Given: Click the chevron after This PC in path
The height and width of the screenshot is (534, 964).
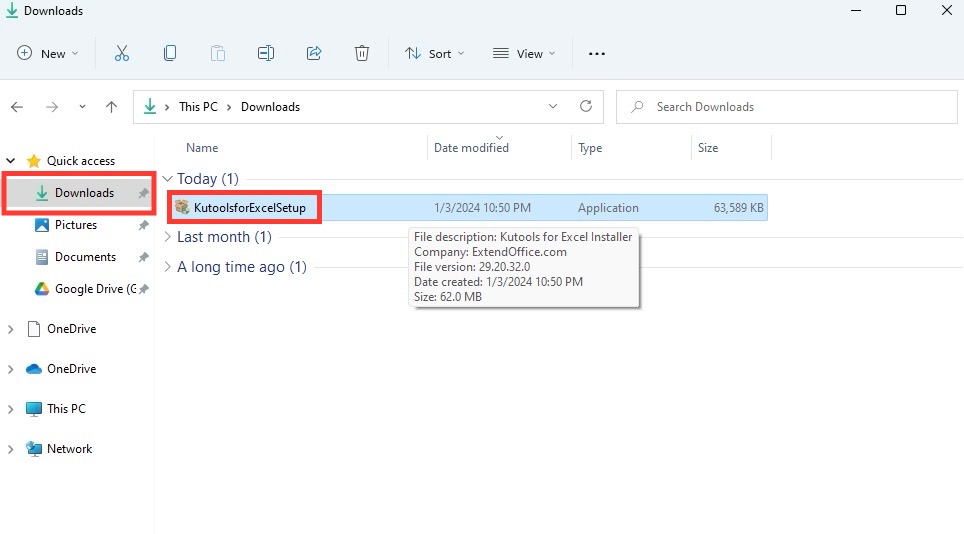Looking at the screenshot, I should (x=229, y=107).
